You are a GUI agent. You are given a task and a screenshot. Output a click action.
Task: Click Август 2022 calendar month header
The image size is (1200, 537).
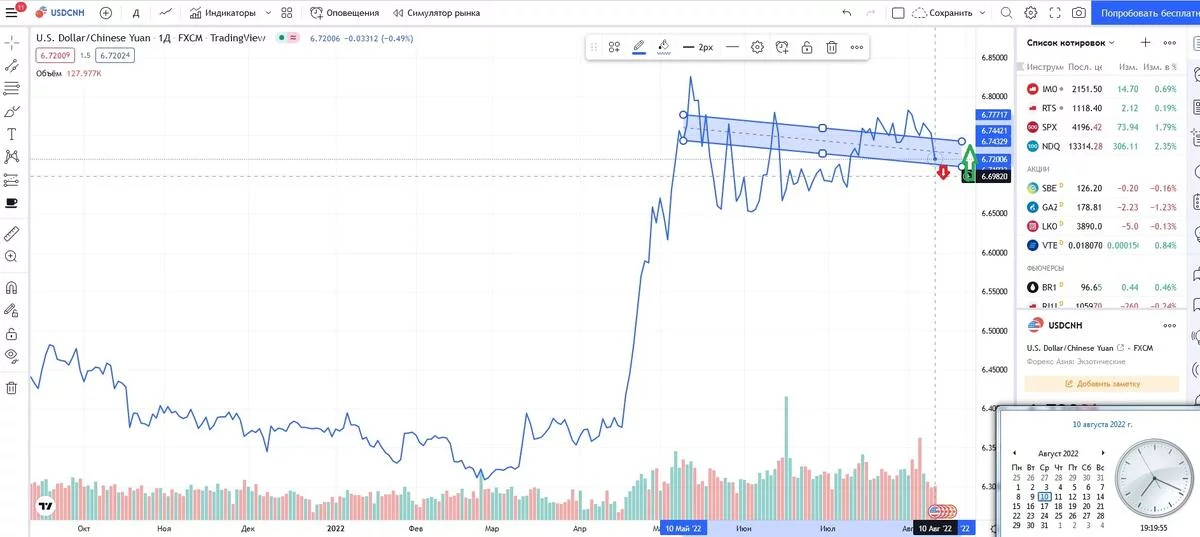1058,453
